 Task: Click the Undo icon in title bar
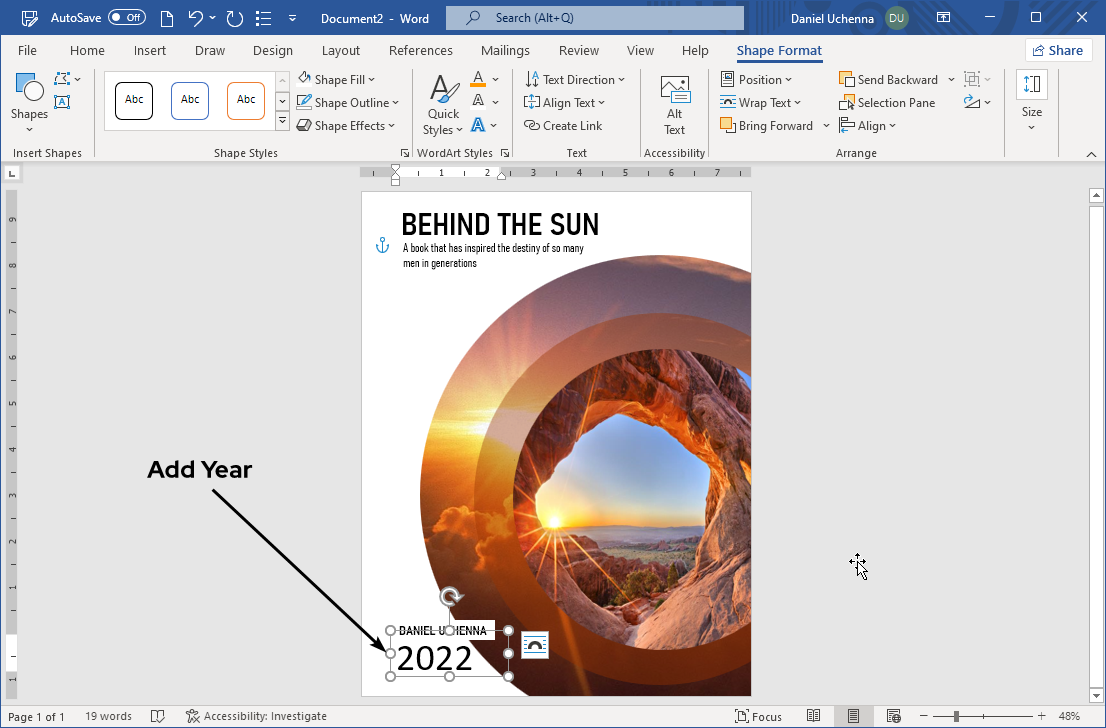coord(197,18)
